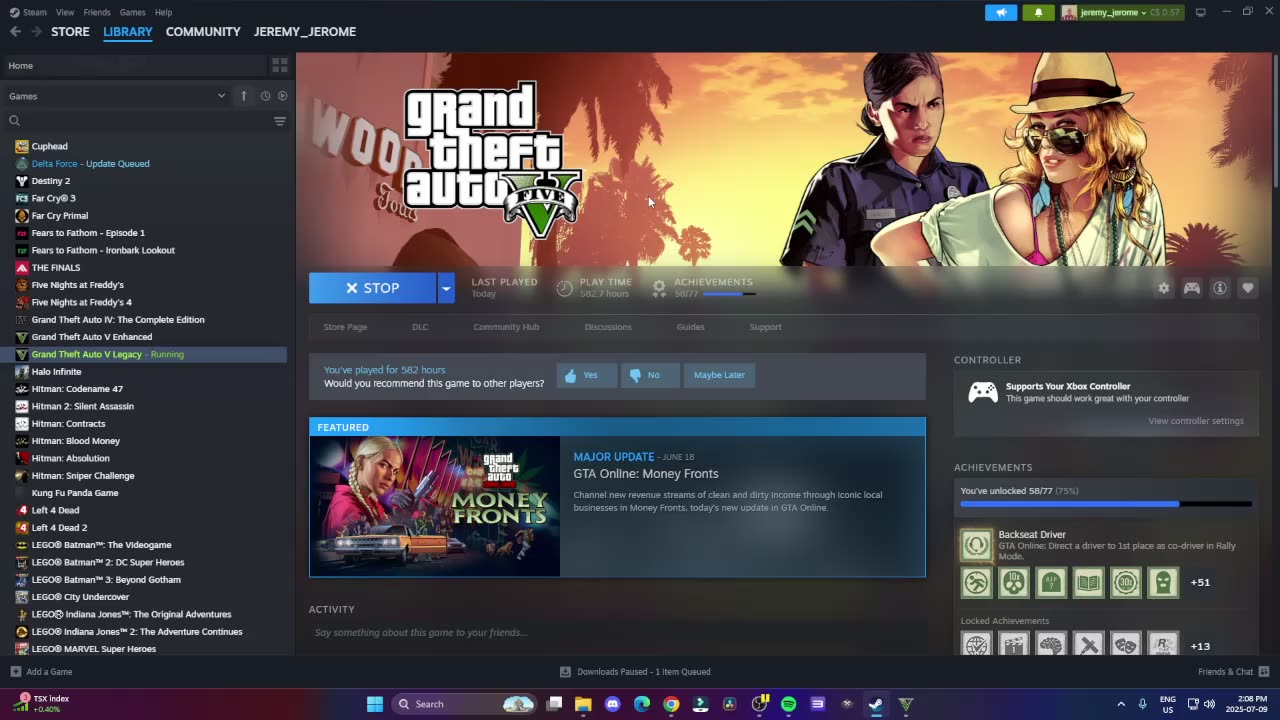Open the Friends menu
The image size is (1280, 720).
(x=97, y=12)
